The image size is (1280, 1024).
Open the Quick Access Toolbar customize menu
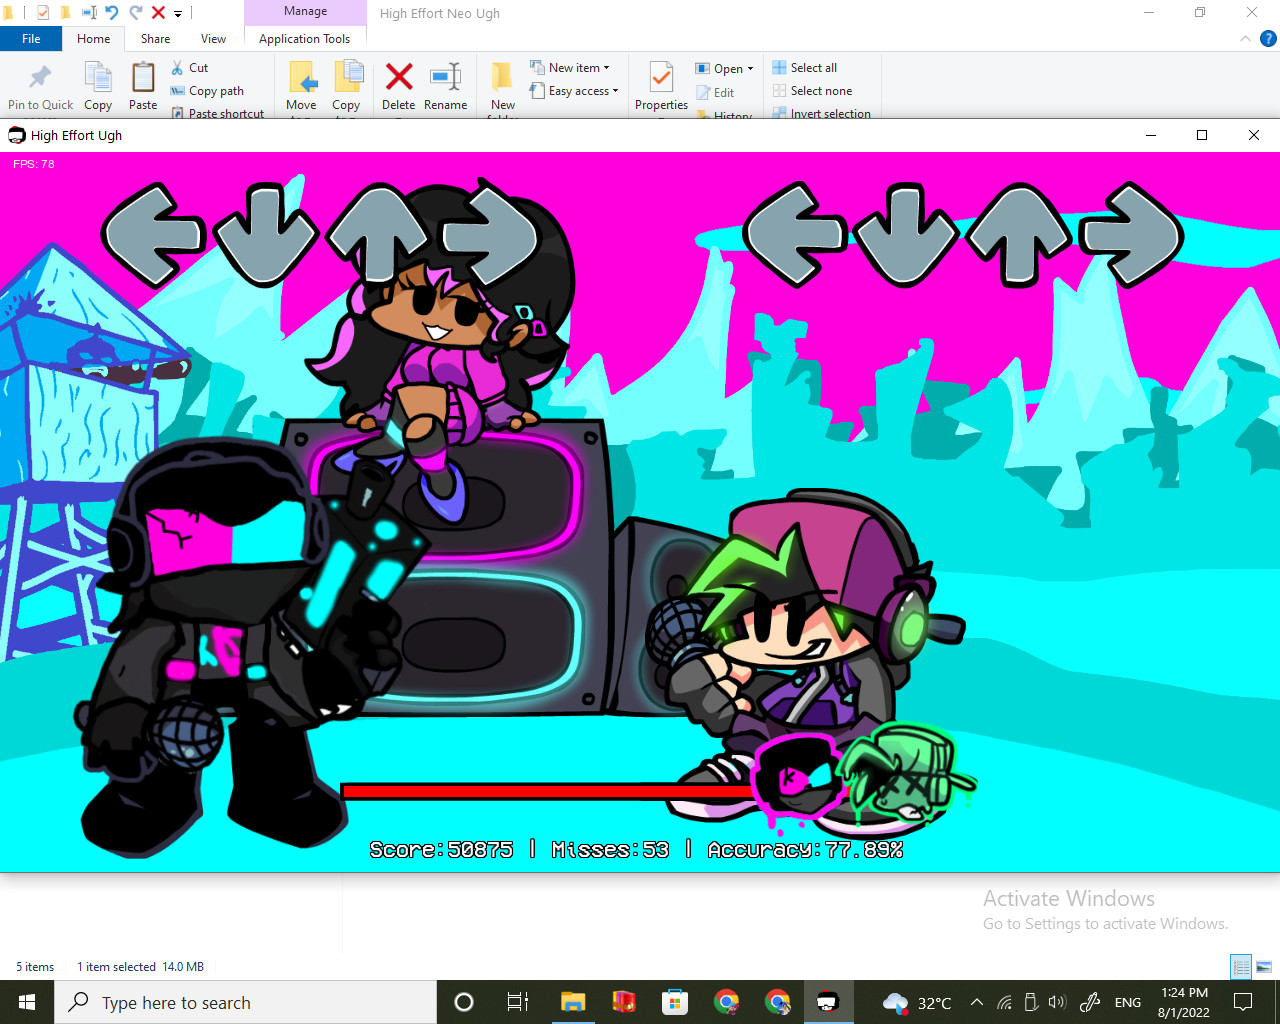(x=178, y=13)
